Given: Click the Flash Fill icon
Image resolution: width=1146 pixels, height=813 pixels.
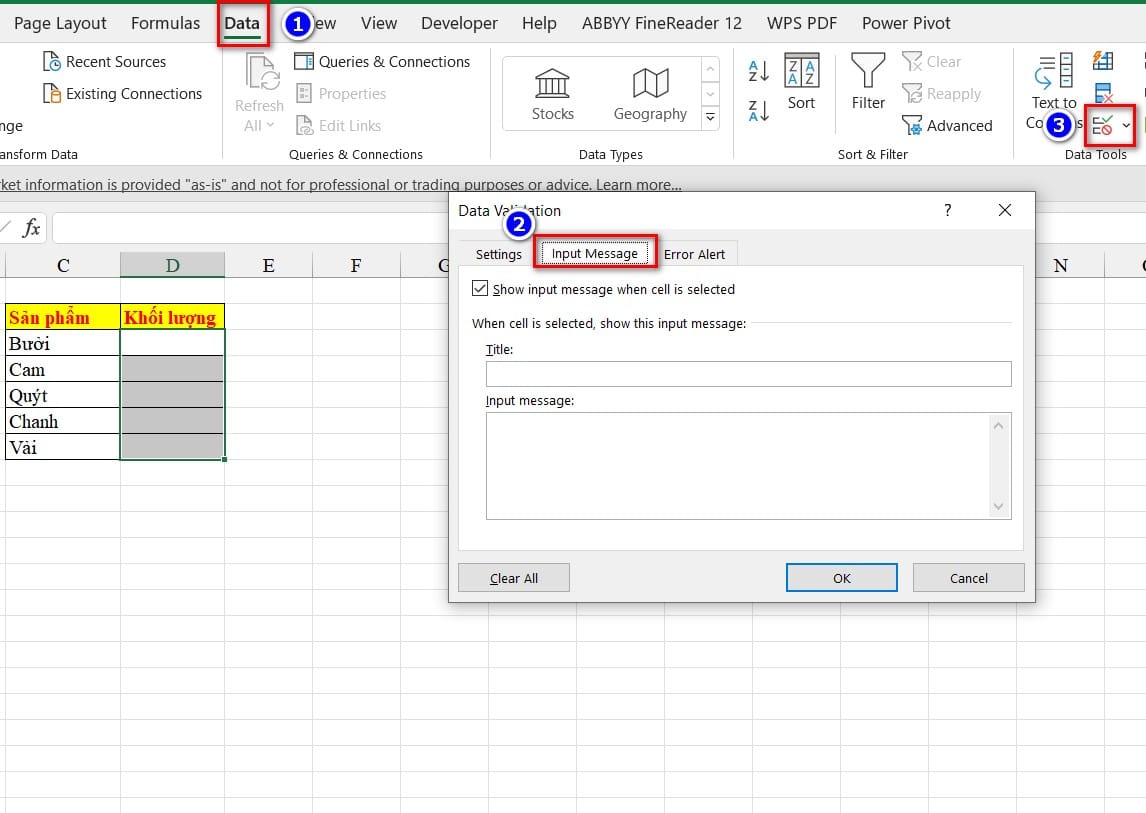Looking at the screenshot, I should click(1103, 60).
